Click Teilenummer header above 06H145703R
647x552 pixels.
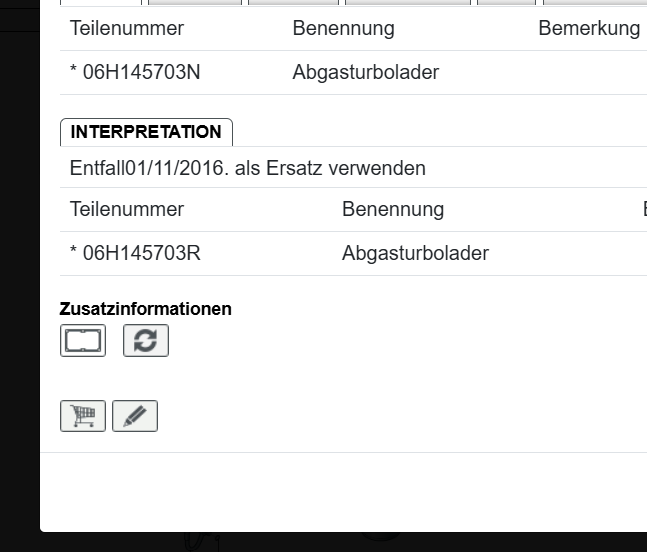coord(127,209)
